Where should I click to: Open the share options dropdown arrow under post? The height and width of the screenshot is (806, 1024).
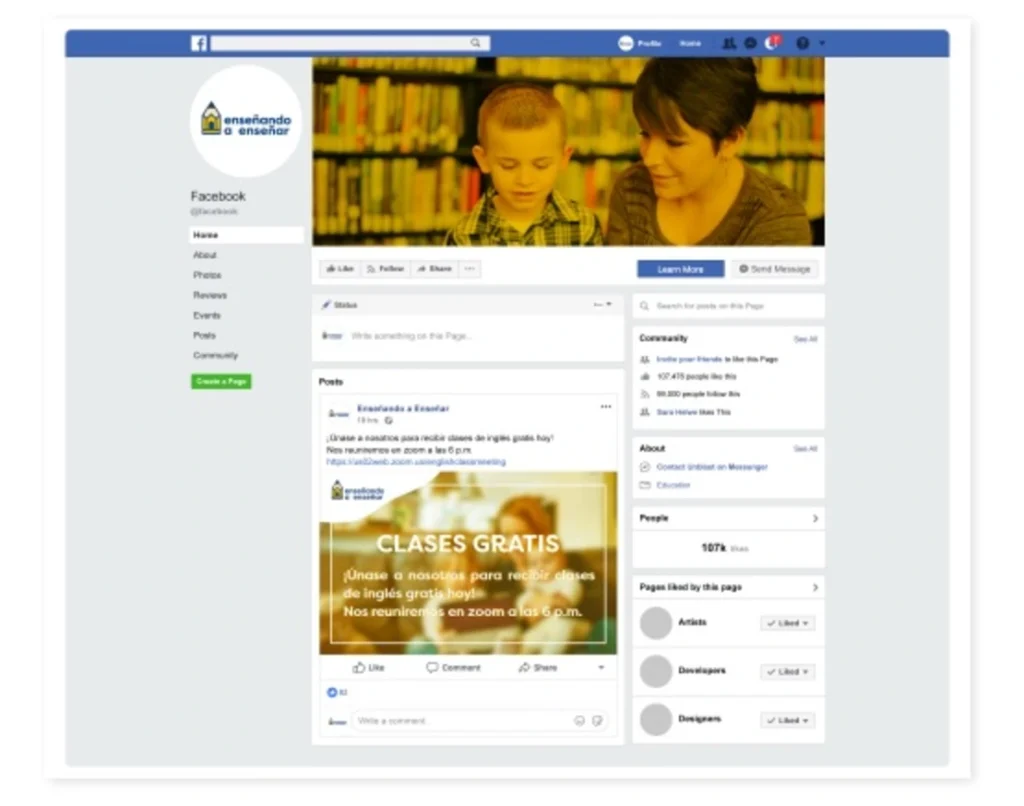(x=601, y=668)
